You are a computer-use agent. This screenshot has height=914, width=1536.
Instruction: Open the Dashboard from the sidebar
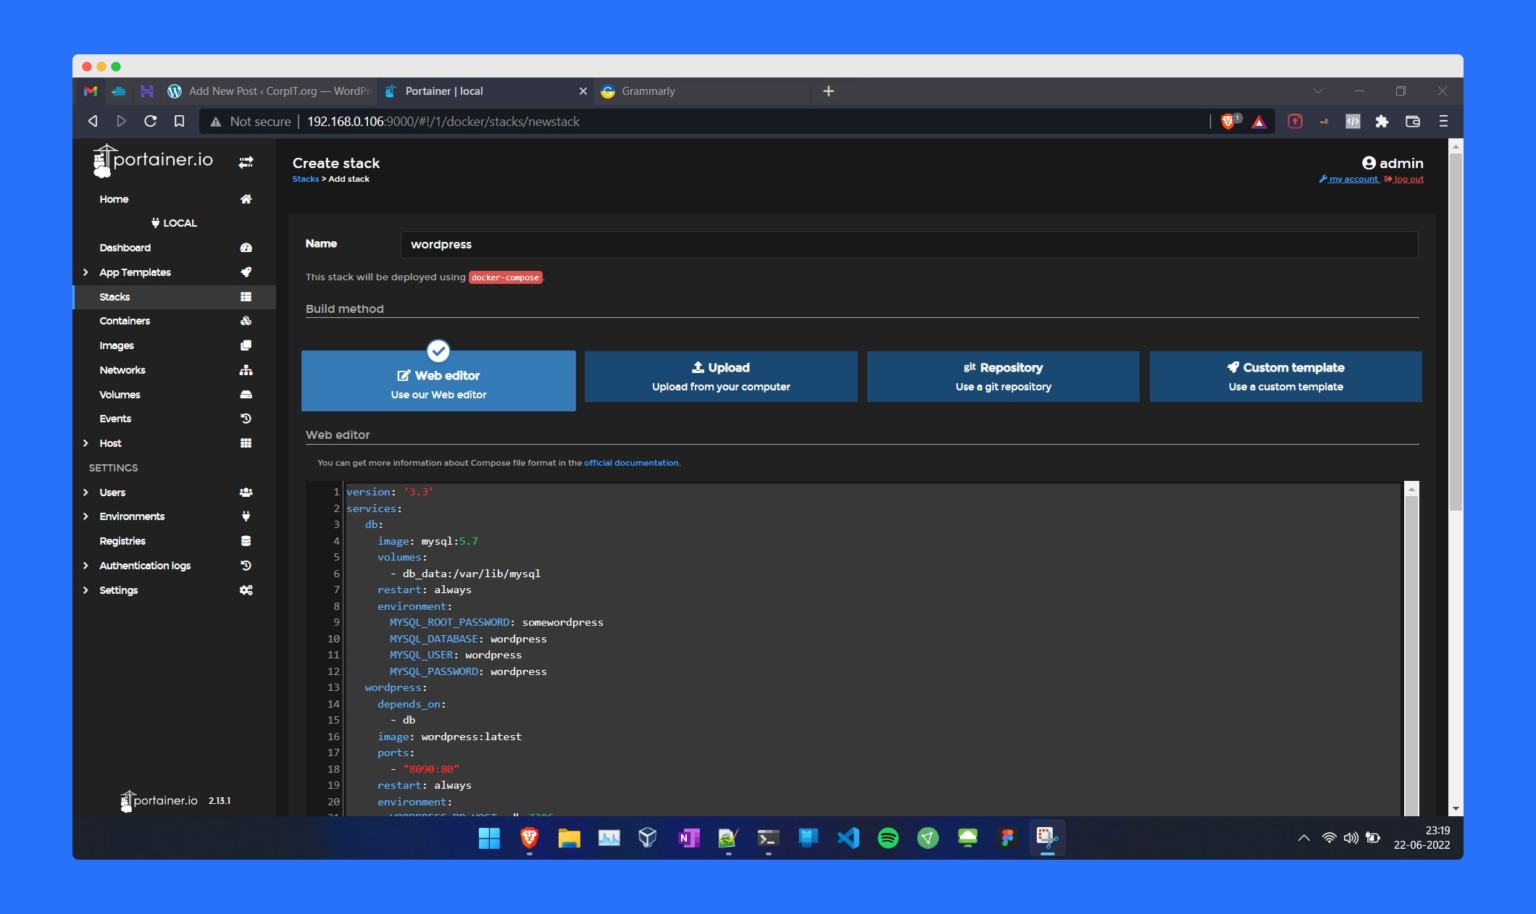tap(125, 247)
